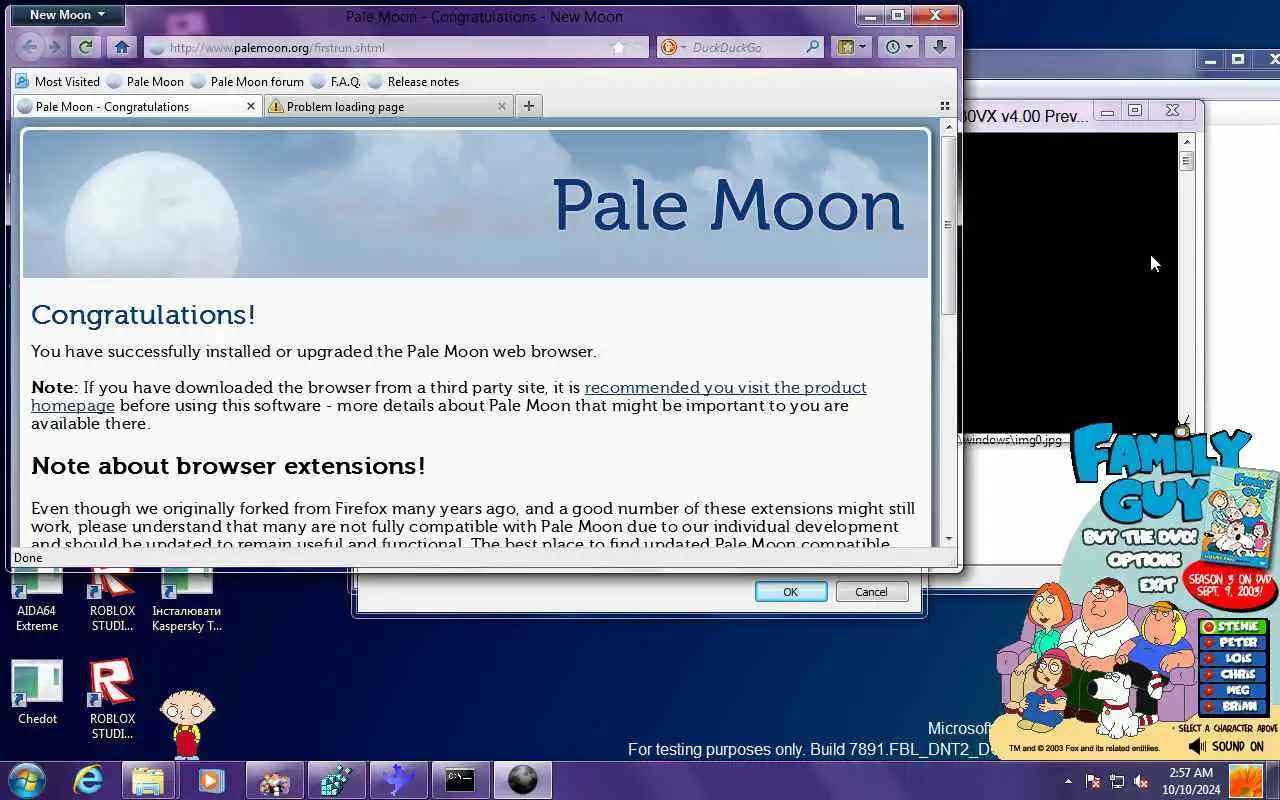The width and height of the screenshot is (1280, 800).
Task: Click the Show desktop strip on taskbar
Action: [1274, 780]
